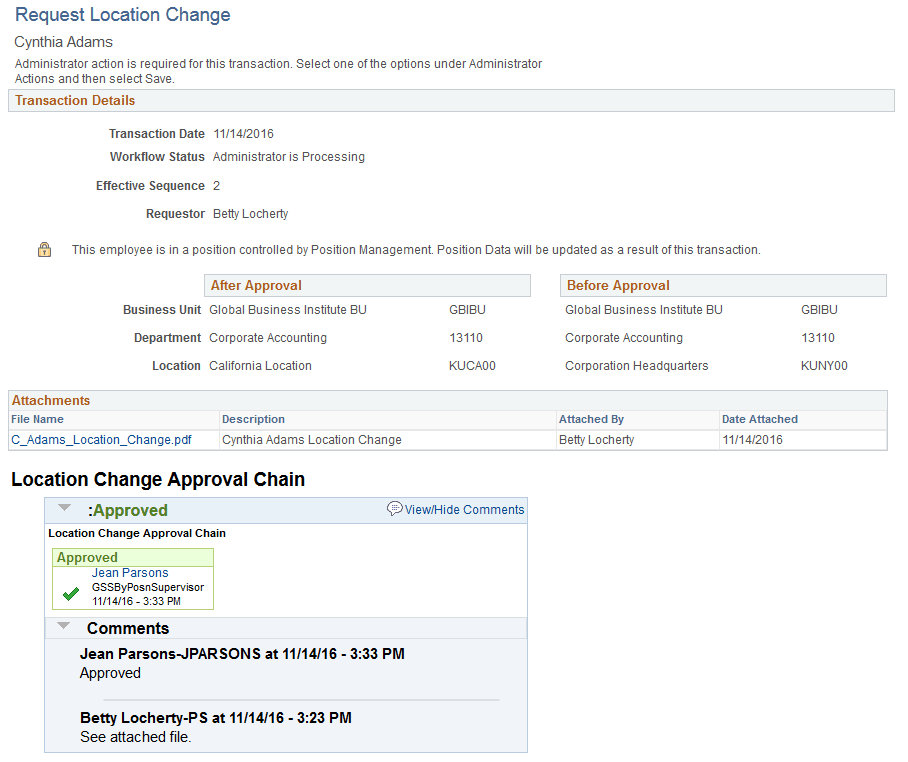This screenshot has height=762, width=908.
Task: Open the C_Adams_Location_Change.pdf attachment
Action: pos(101,440)
